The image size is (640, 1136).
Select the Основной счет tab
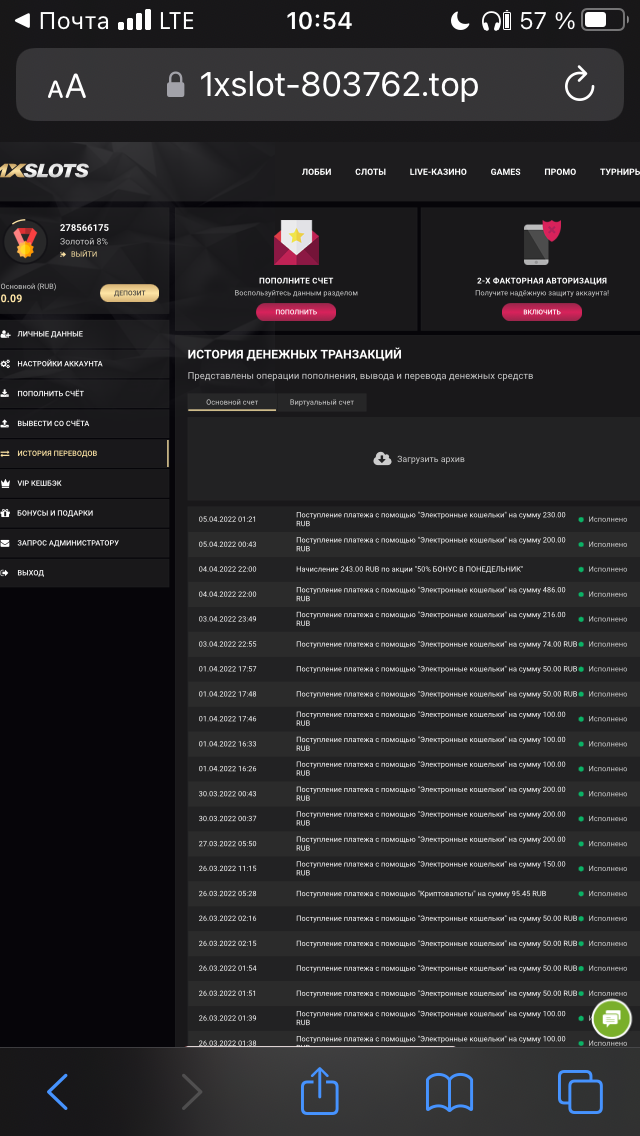click(232, 402)
